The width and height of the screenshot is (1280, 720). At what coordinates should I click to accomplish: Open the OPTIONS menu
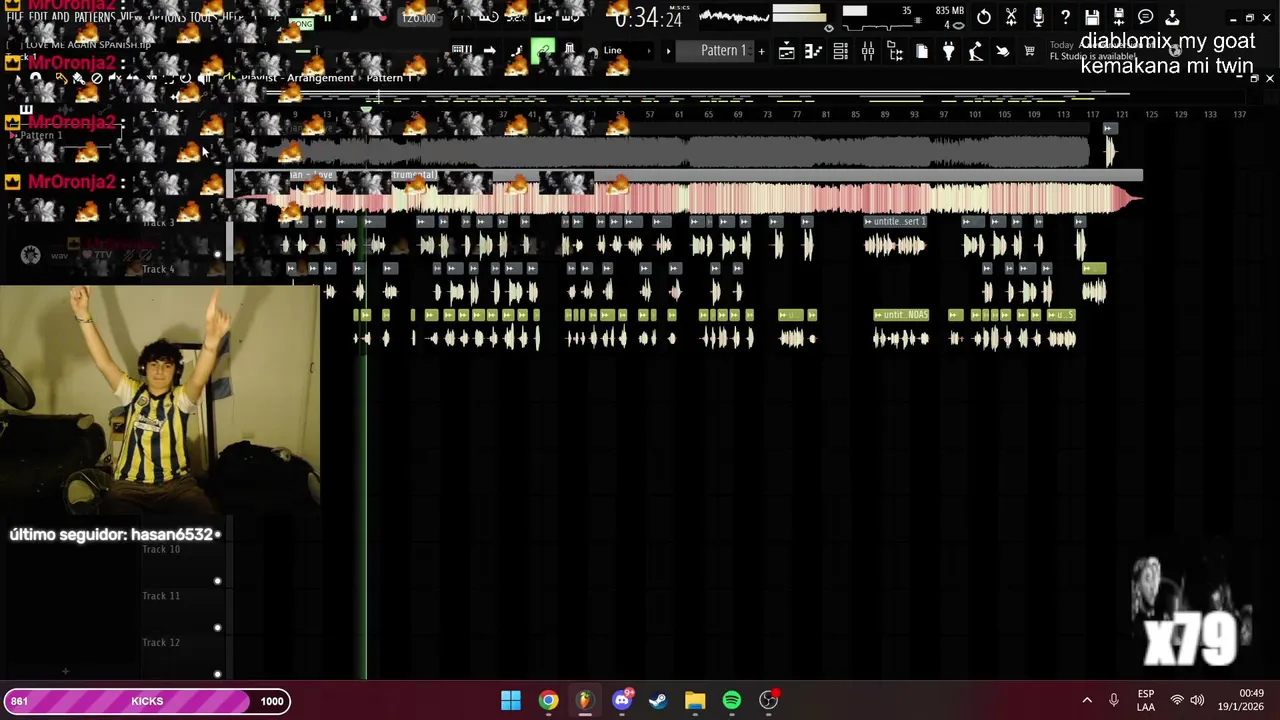point(167,18)
